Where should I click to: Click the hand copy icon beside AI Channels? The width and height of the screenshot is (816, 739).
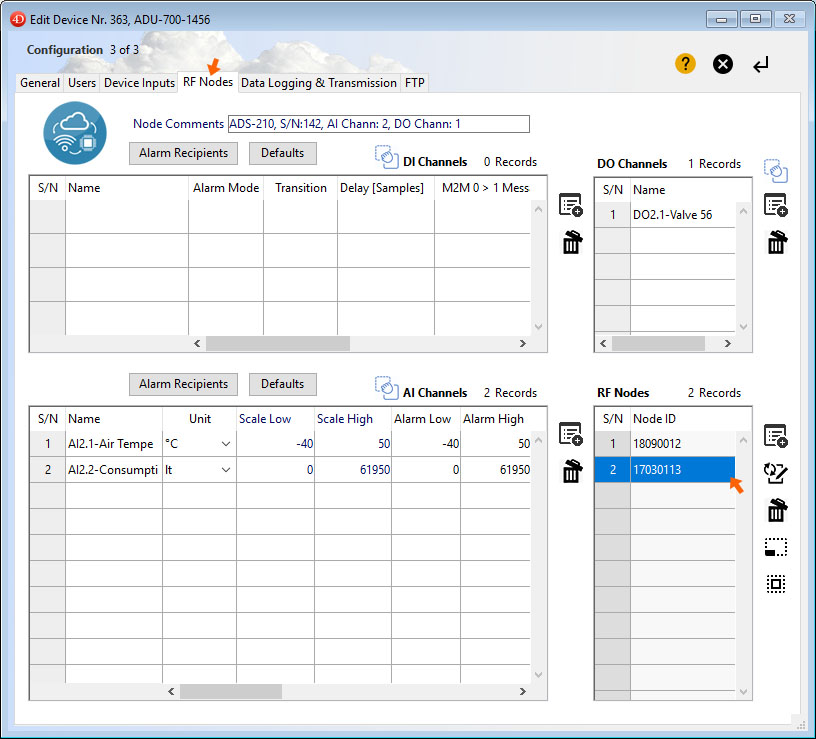[x=386, y=388]
